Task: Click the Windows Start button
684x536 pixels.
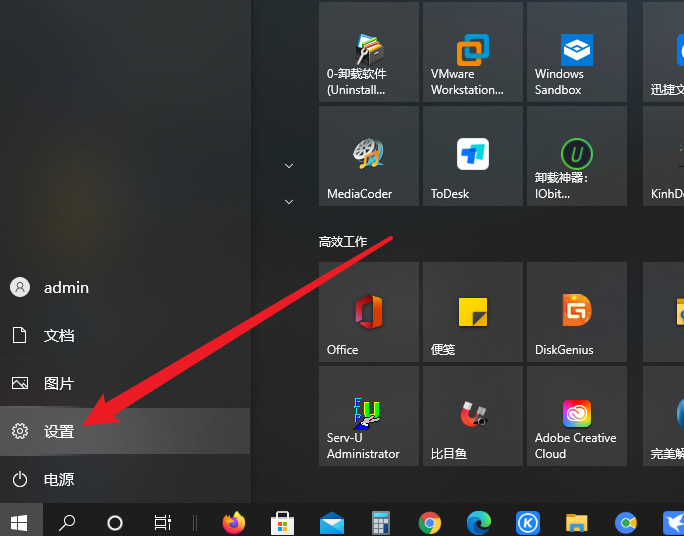Action: pos(19,522)
